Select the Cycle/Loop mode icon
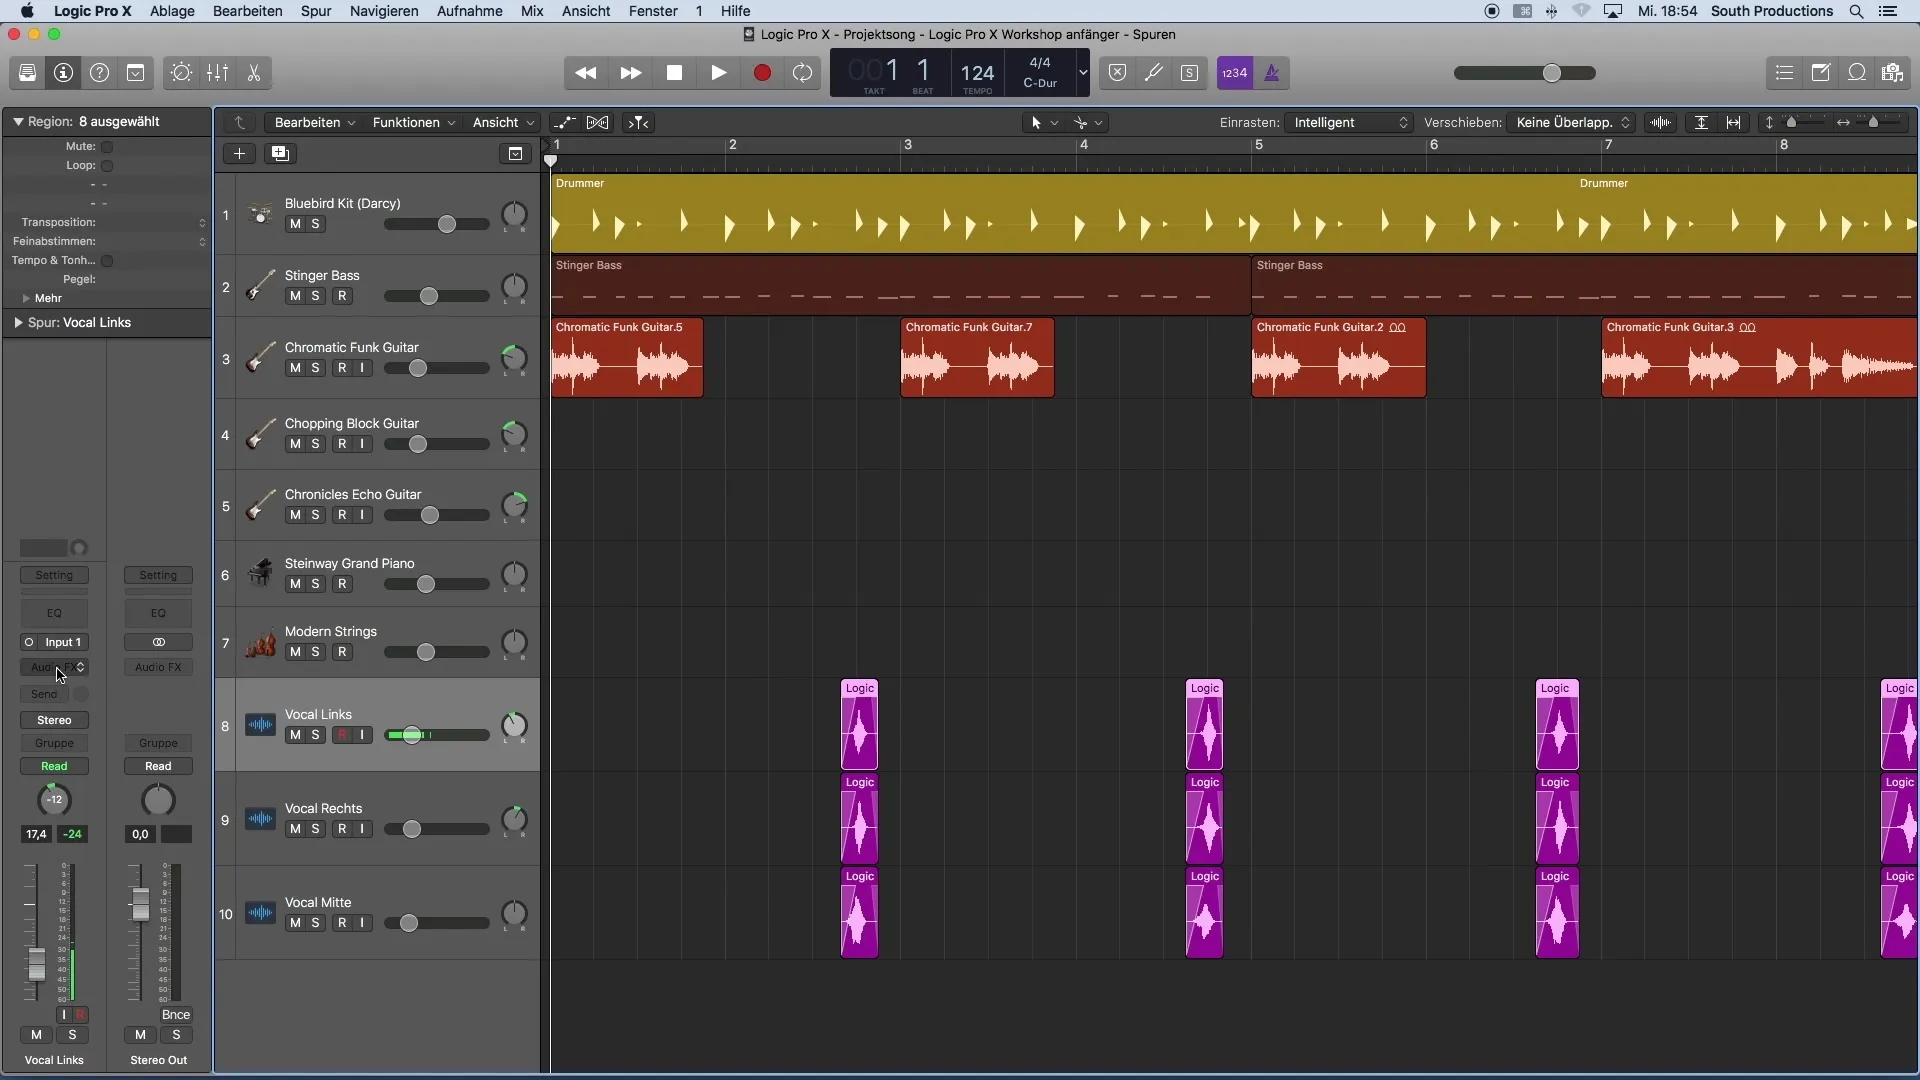This screenshot has height=1080, width=1920. (x=803, y=73)
